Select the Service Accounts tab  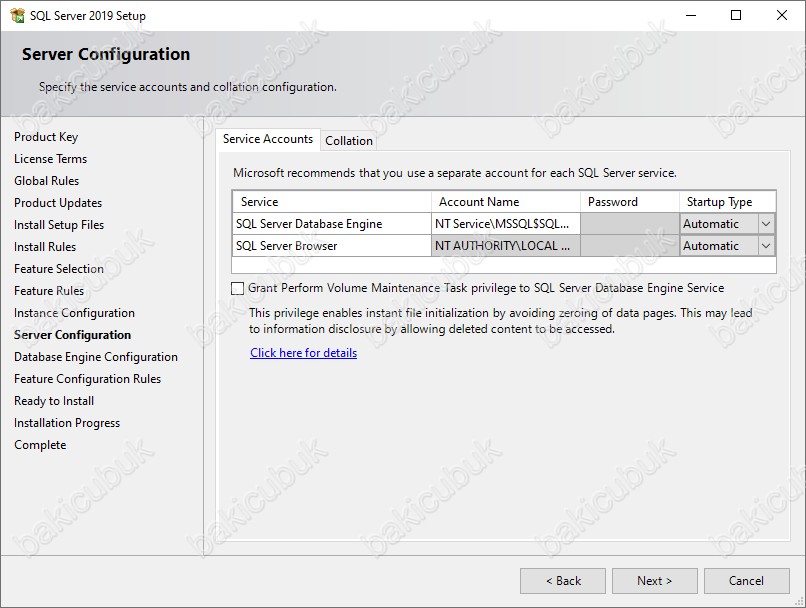268,139
